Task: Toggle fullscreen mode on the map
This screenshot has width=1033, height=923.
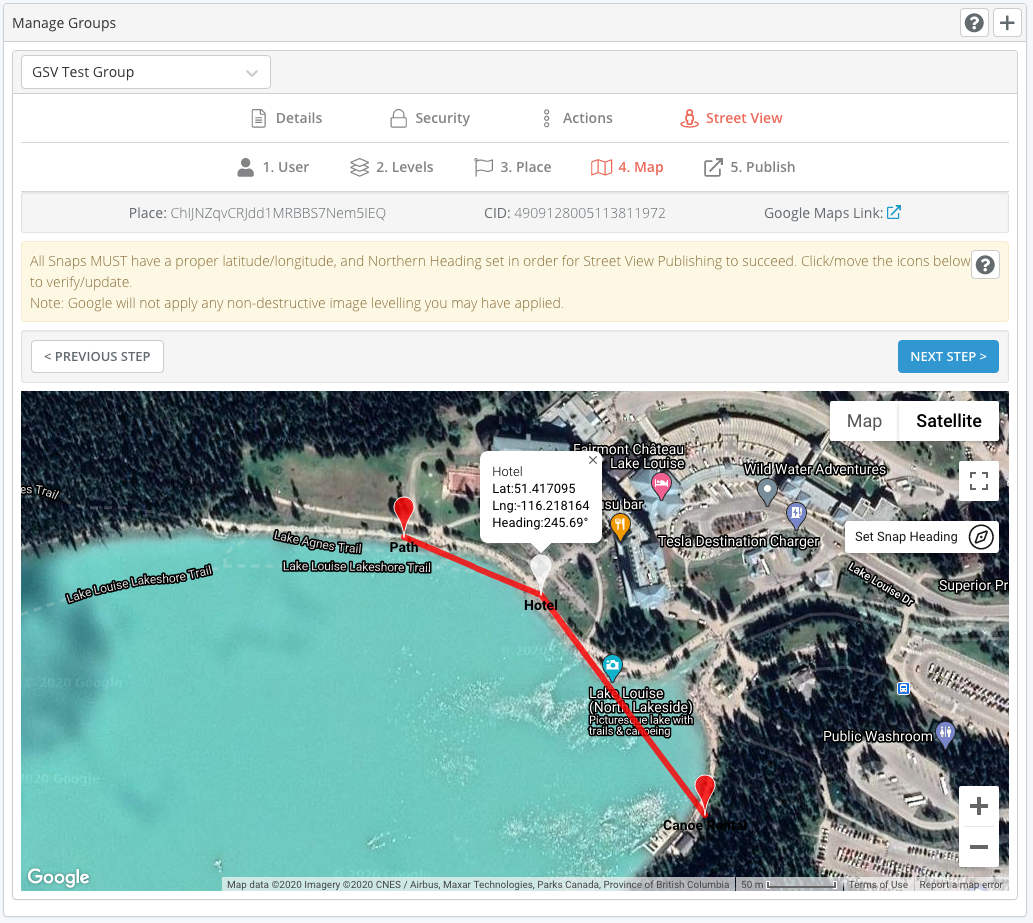Action: point(978,481)
